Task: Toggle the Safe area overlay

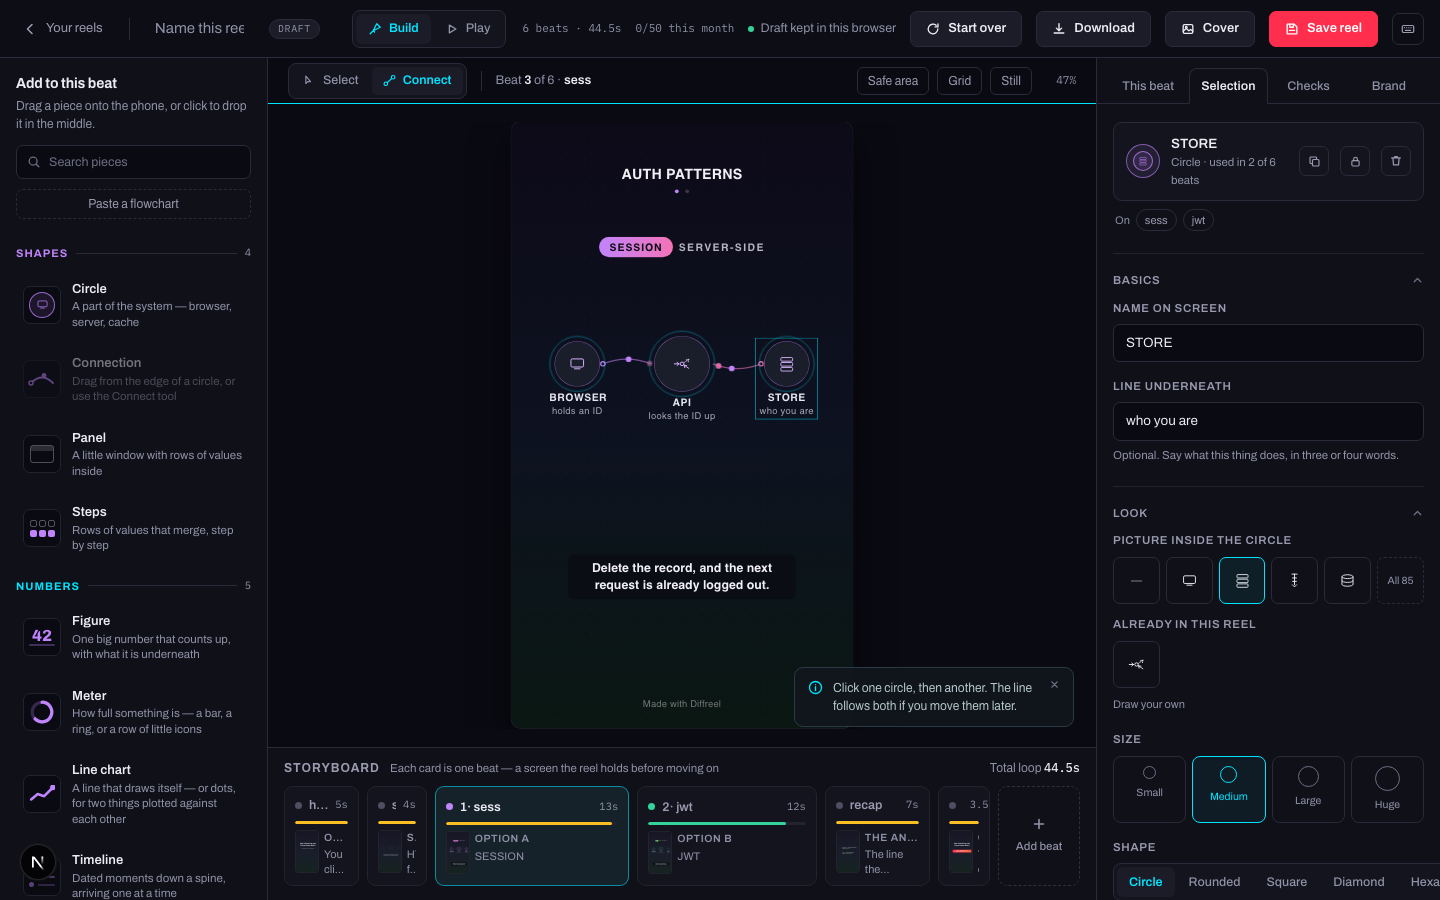Action: click(893, 81)
